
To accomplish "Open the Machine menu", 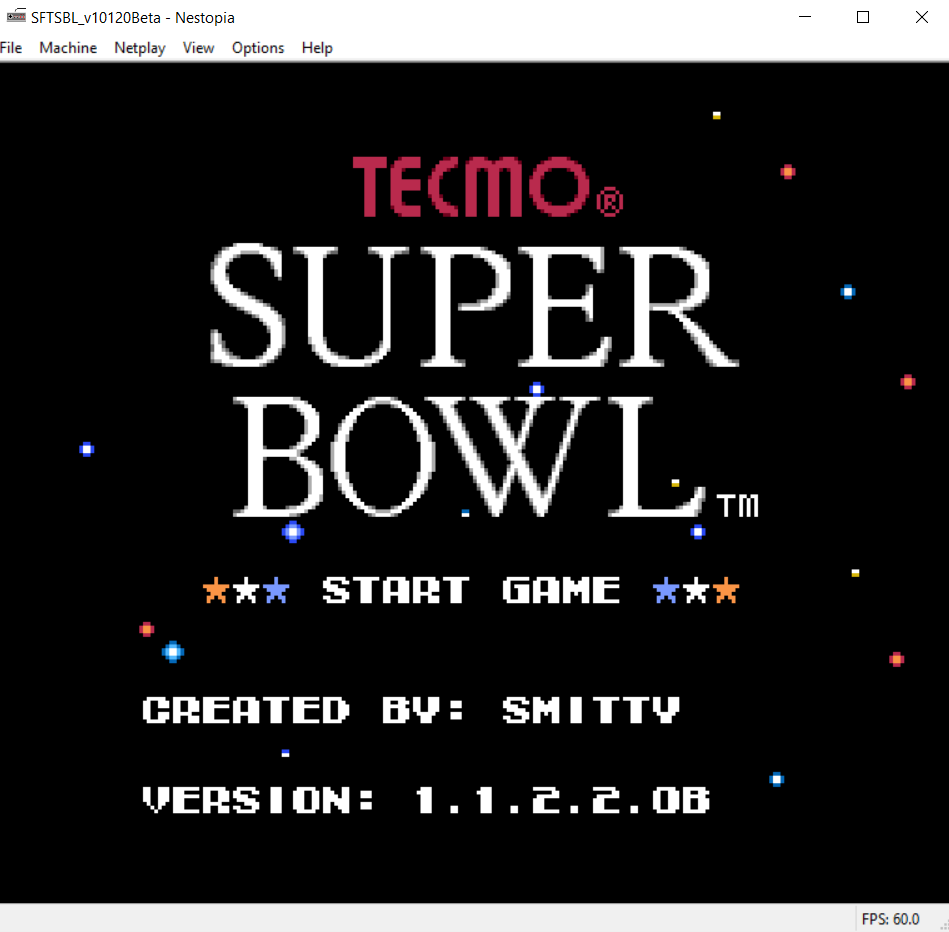I will 68,48.
